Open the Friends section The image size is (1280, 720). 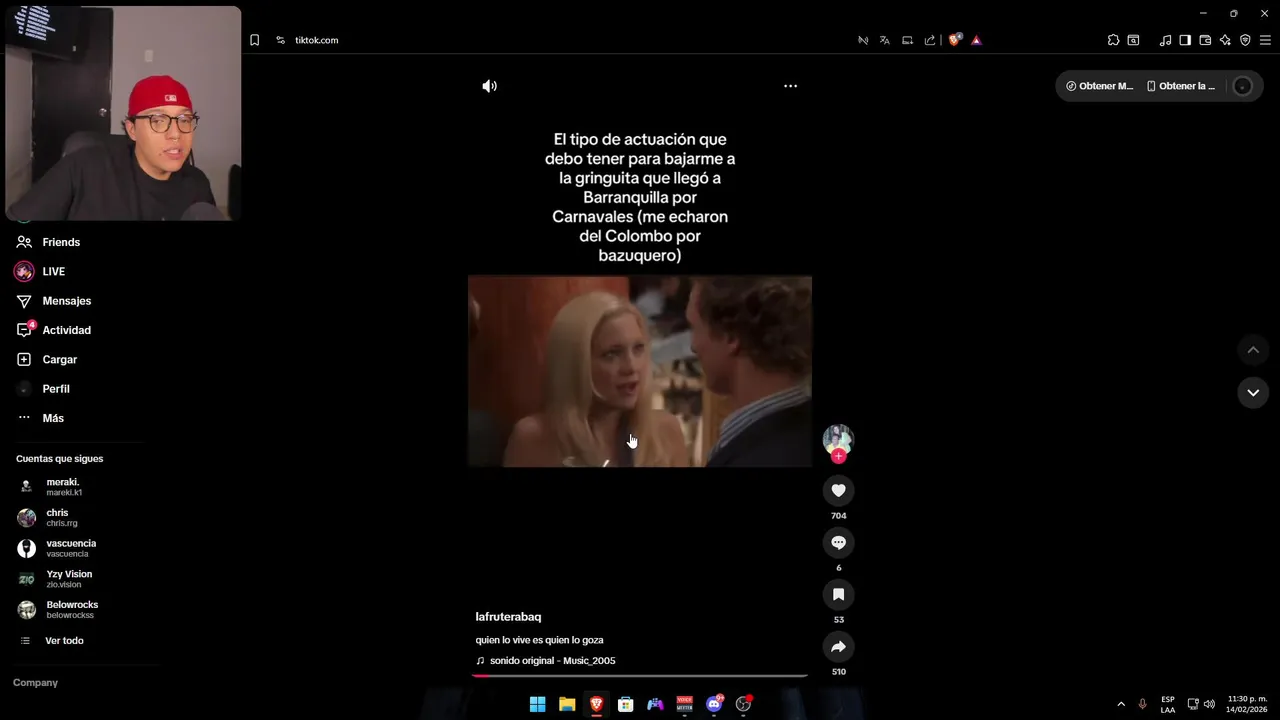click(60, 242)
